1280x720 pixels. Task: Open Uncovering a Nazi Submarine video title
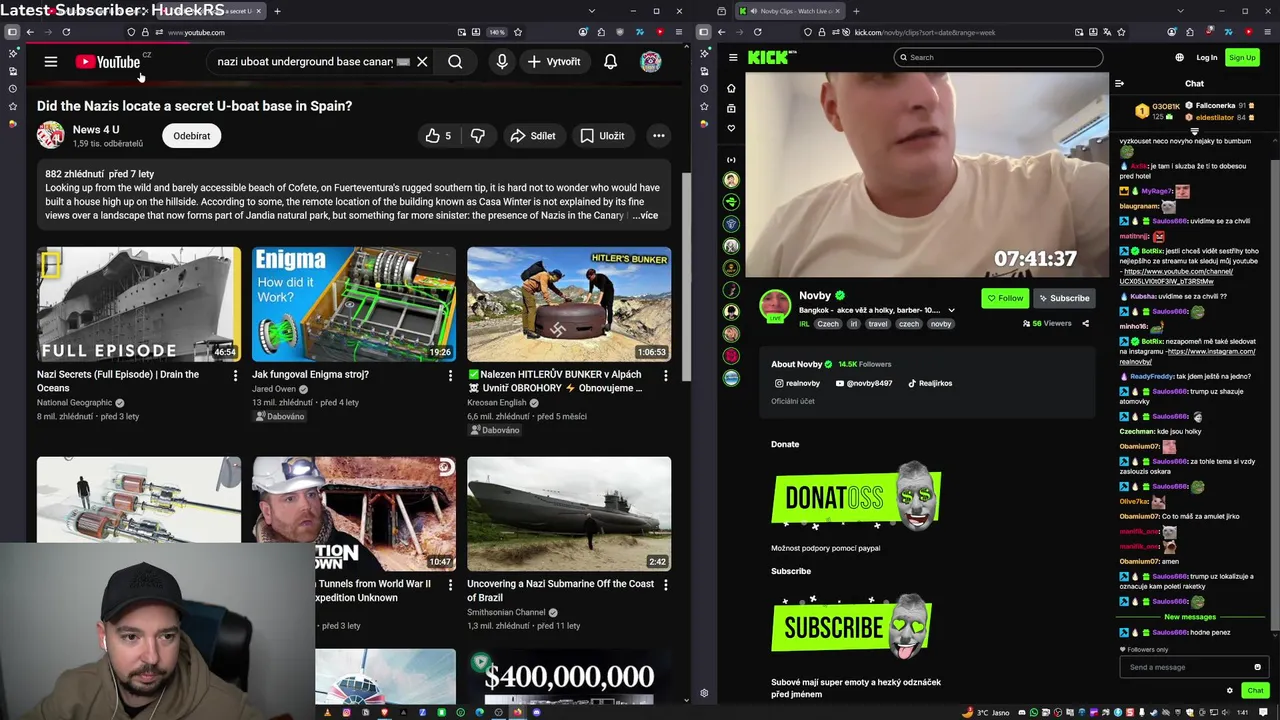point(560,590)
